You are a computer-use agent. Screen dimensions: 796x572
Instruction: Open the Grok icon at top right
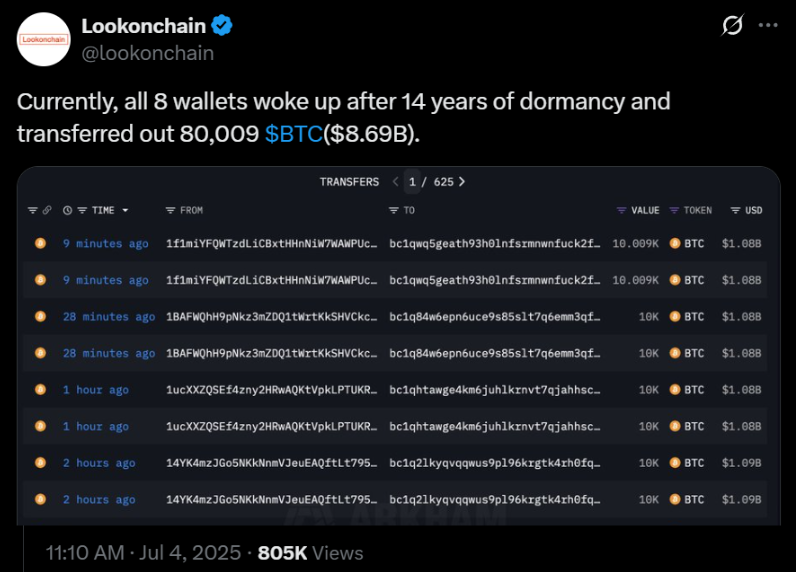732,25
